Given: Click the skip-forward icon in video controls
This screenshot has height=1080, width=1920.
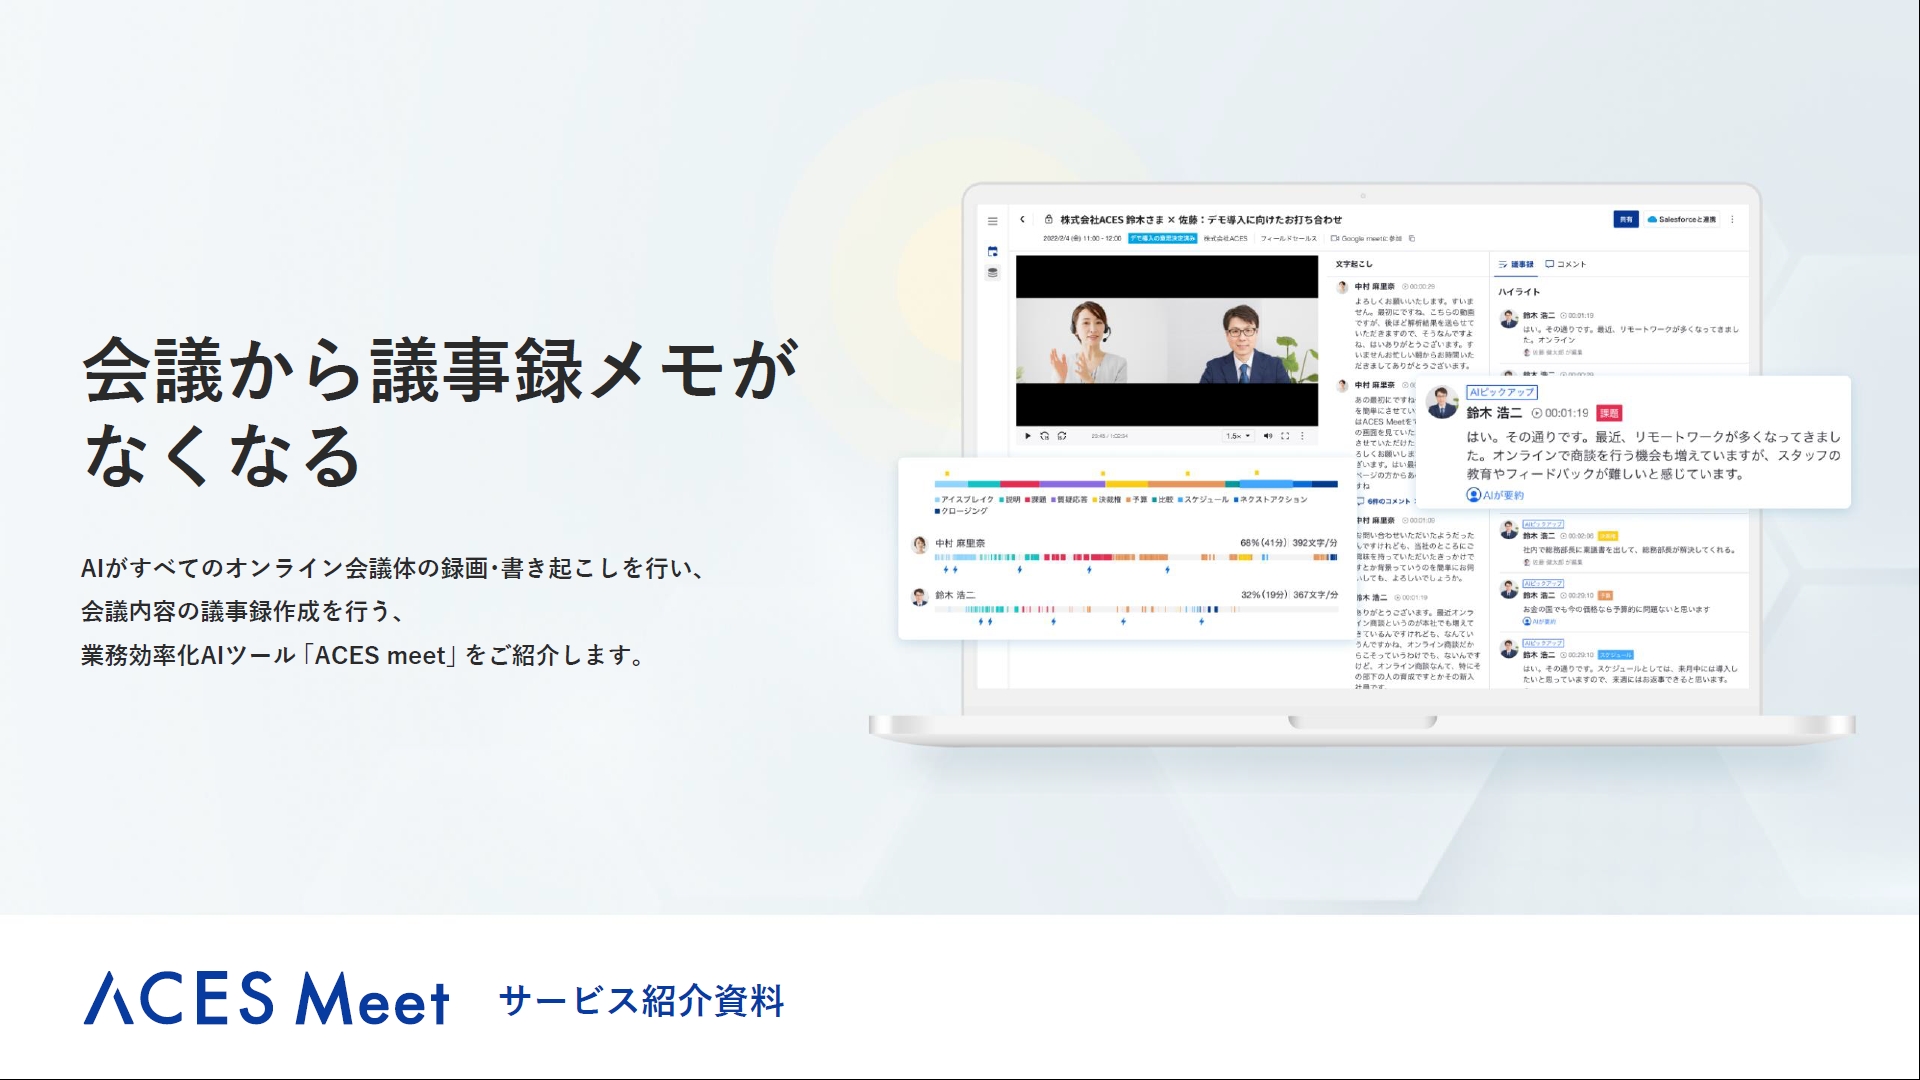Looking at the screenshot, I should pos(1062,436).
